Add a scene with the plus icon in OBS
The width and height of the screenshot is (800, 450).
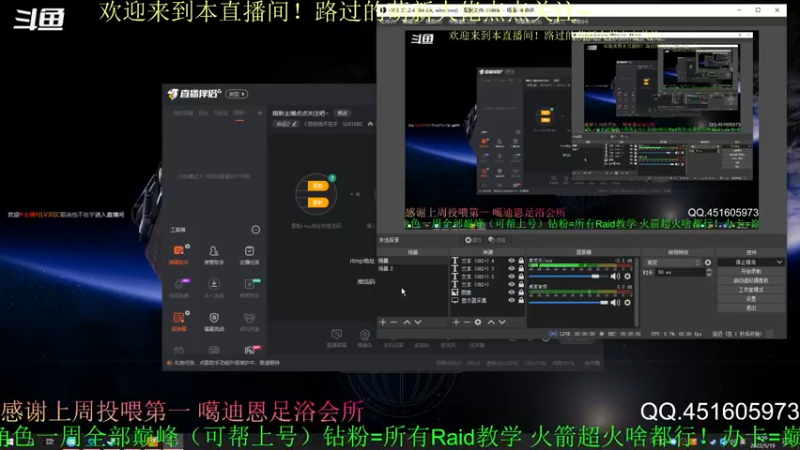click(383, 322)
